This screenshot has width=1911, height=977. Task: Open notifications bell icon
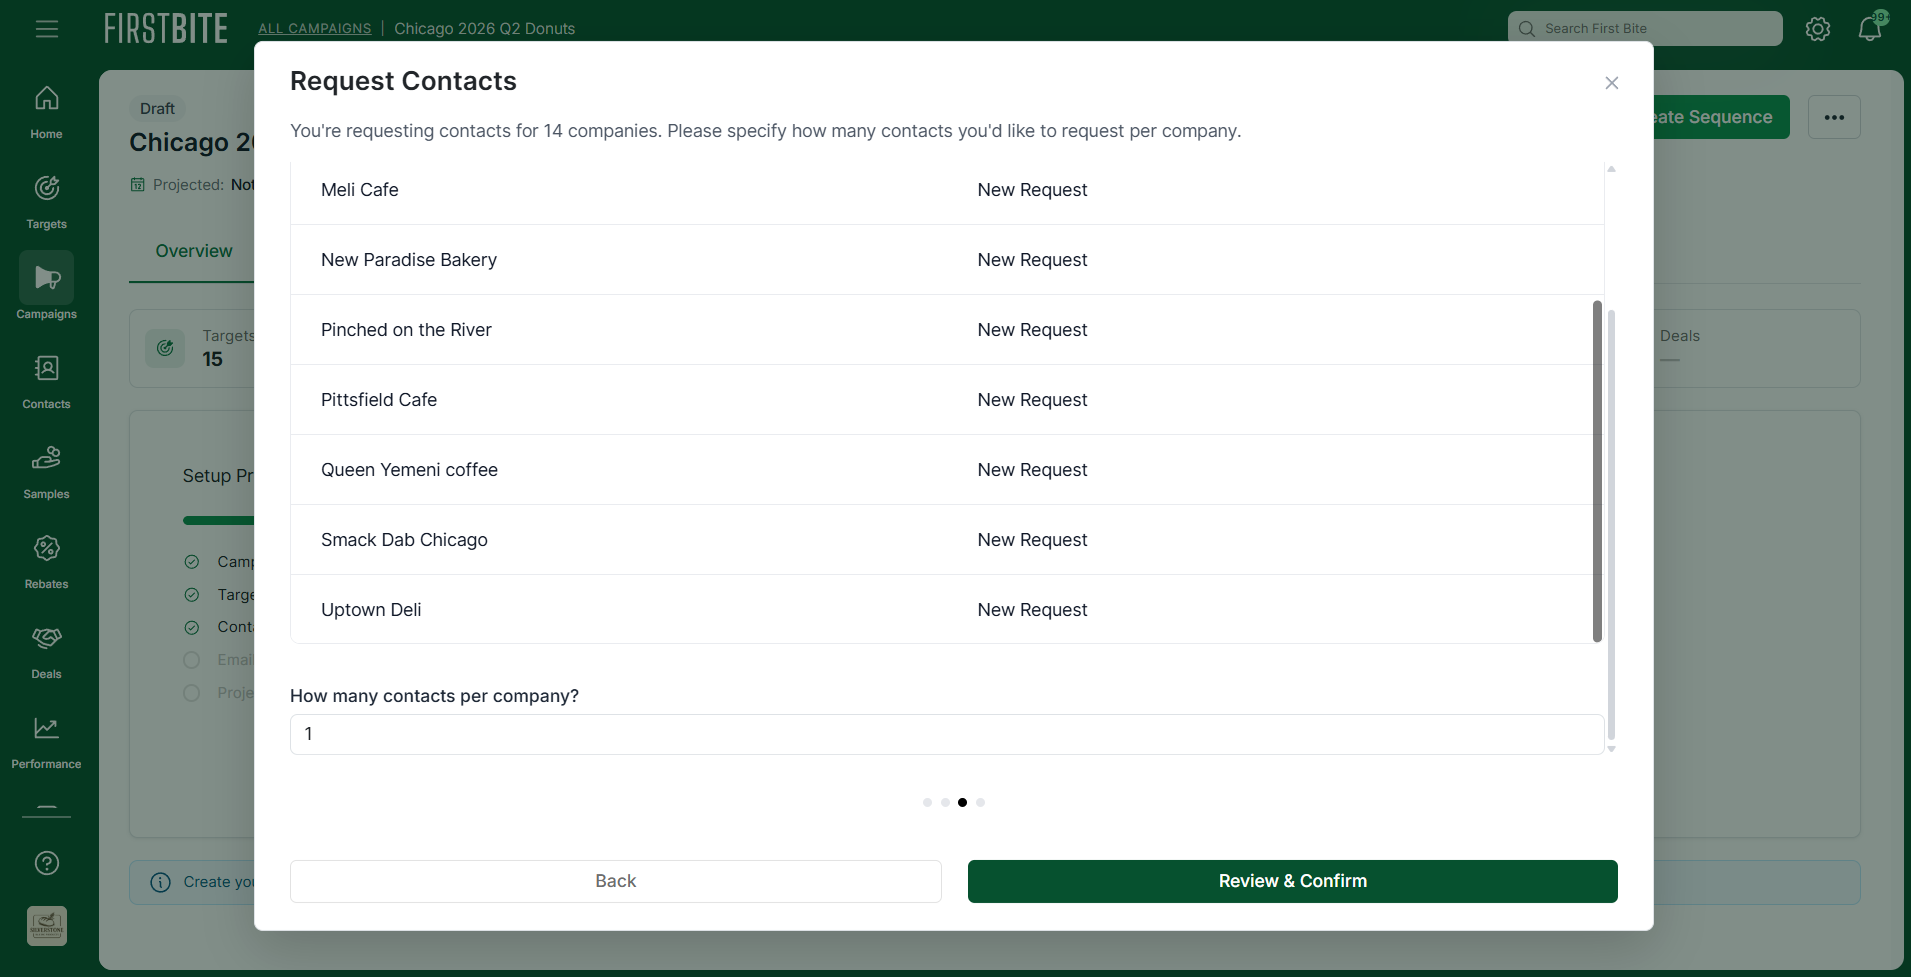coord(1870,28)
